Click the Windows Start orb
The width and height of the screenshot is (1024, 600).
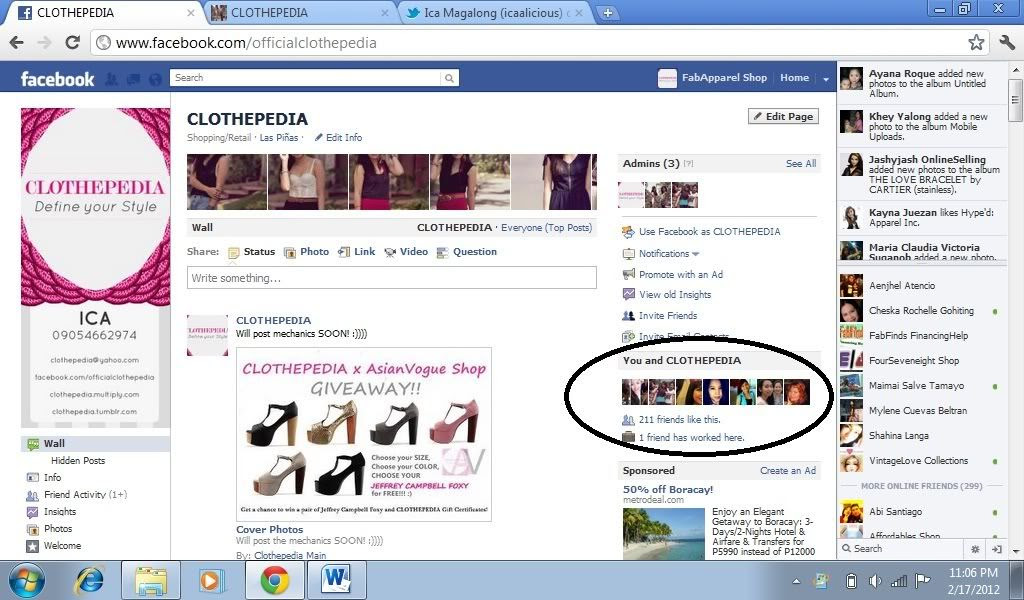point(27,580)
